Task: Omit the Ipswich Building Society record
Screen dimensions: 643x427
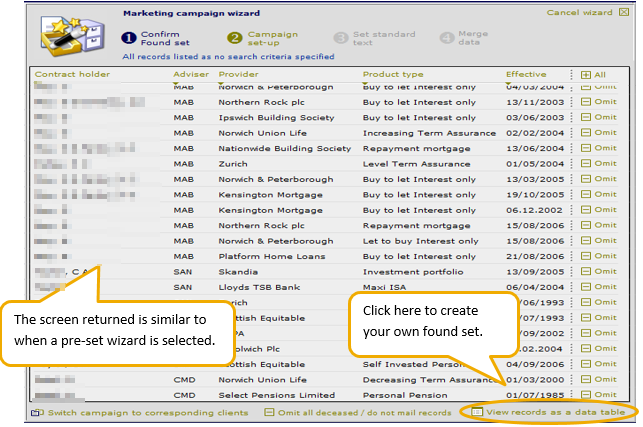Action: [x=599, y=117]
